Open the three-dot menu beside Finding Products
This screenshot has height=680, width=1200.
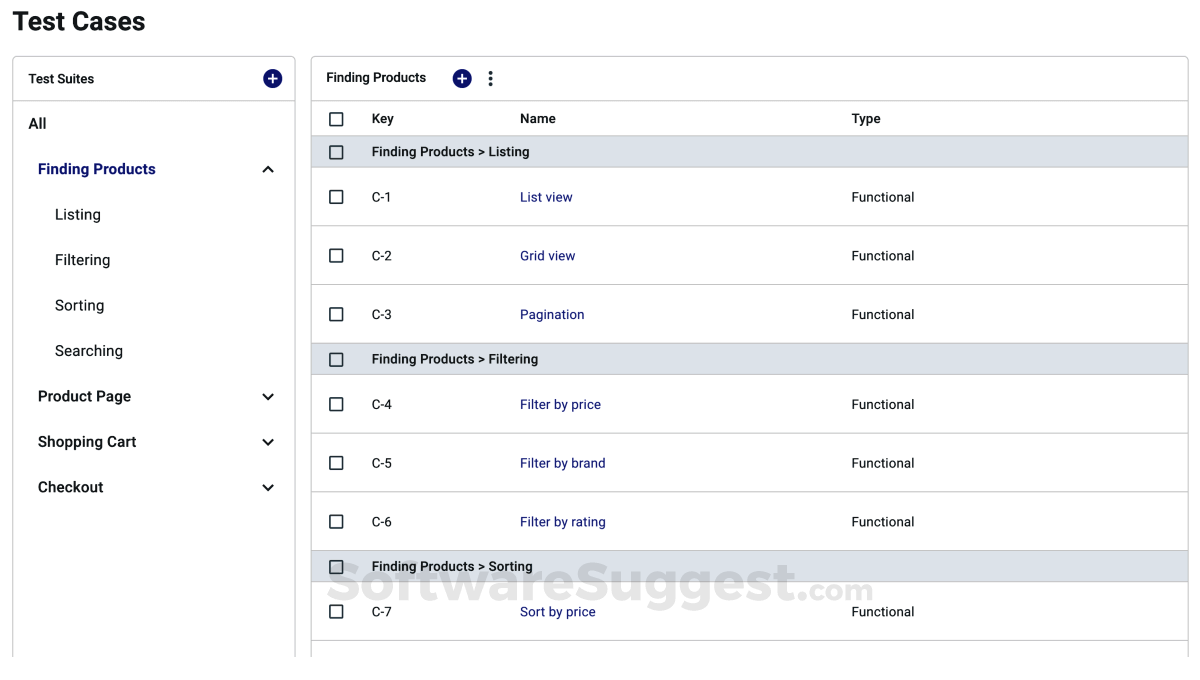tap(490, 78)
